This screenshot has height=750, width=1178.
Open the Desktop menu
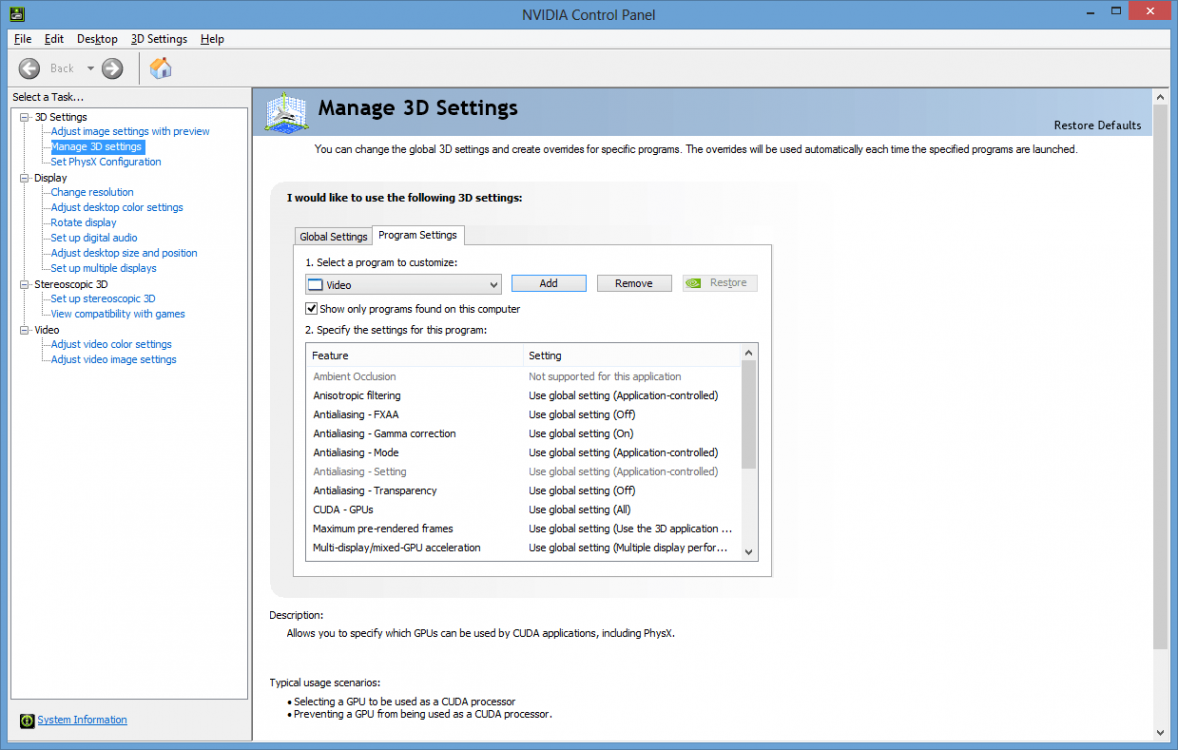pyautogui.click(x=97, y=39)
